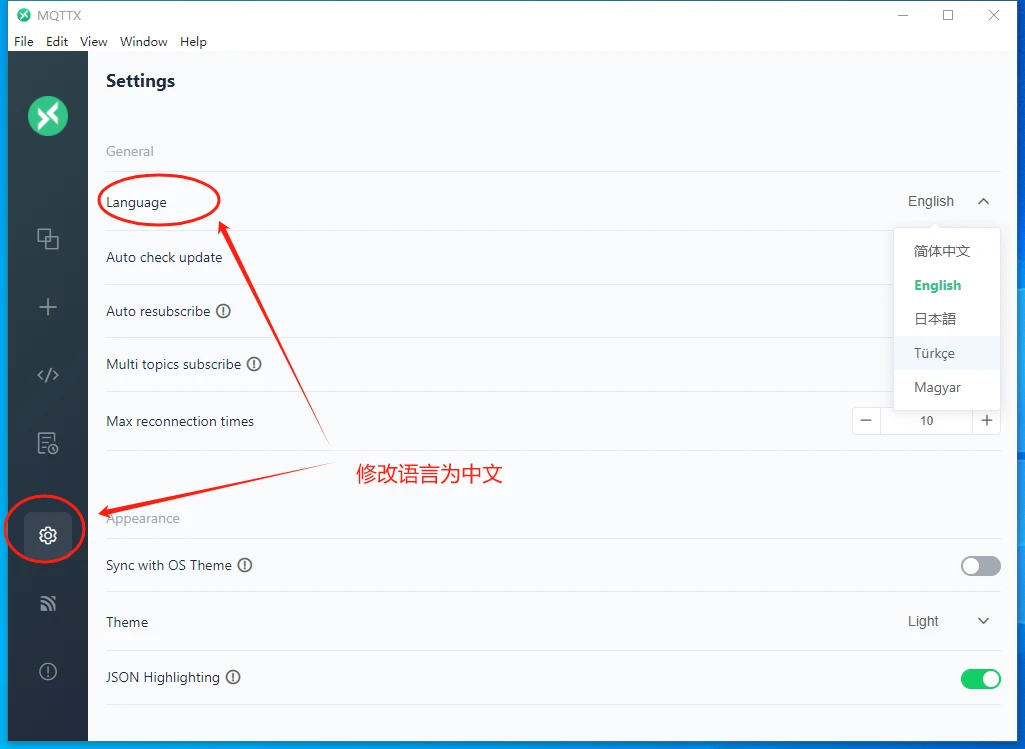Select 简体中文 from the language list
The width and height of the screenshot is (1025, 749).
coord(947,251)
